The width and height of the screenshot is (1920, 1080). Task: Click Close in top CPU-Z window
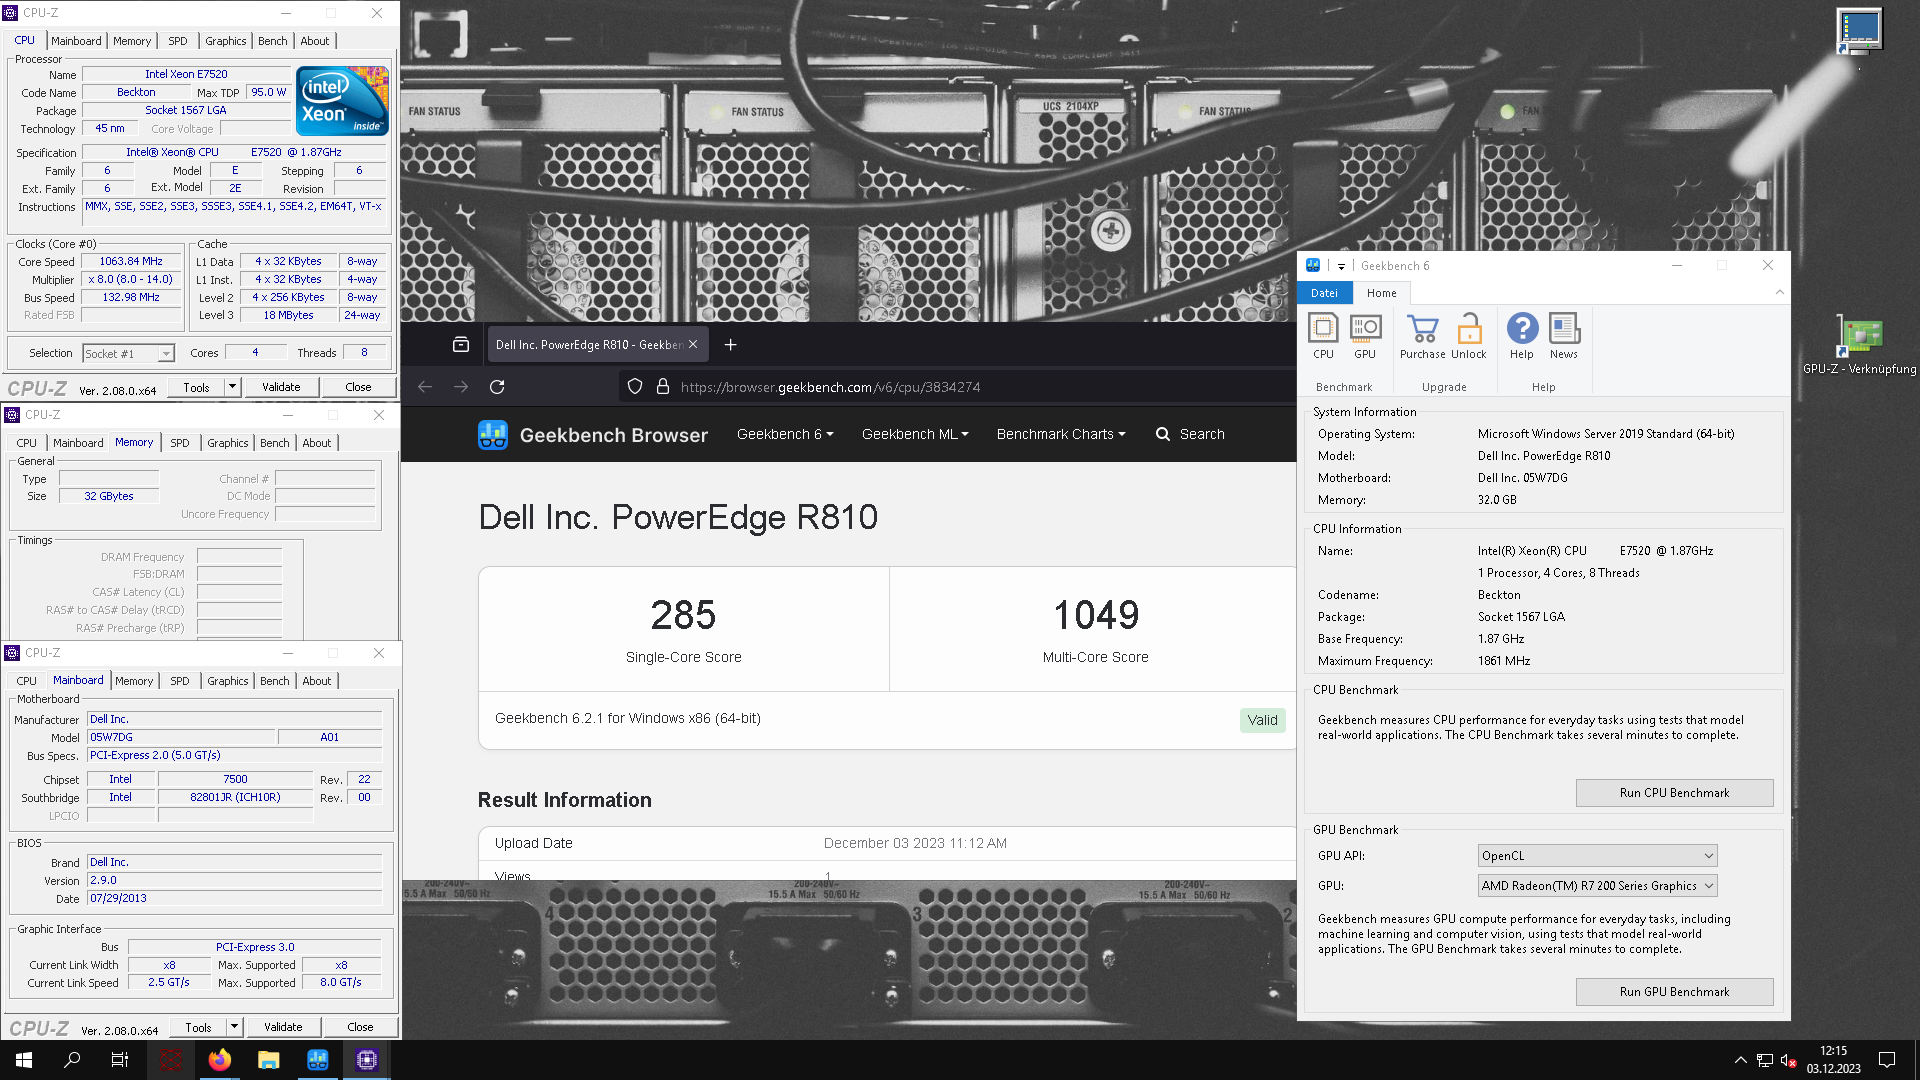coord(358,387)
